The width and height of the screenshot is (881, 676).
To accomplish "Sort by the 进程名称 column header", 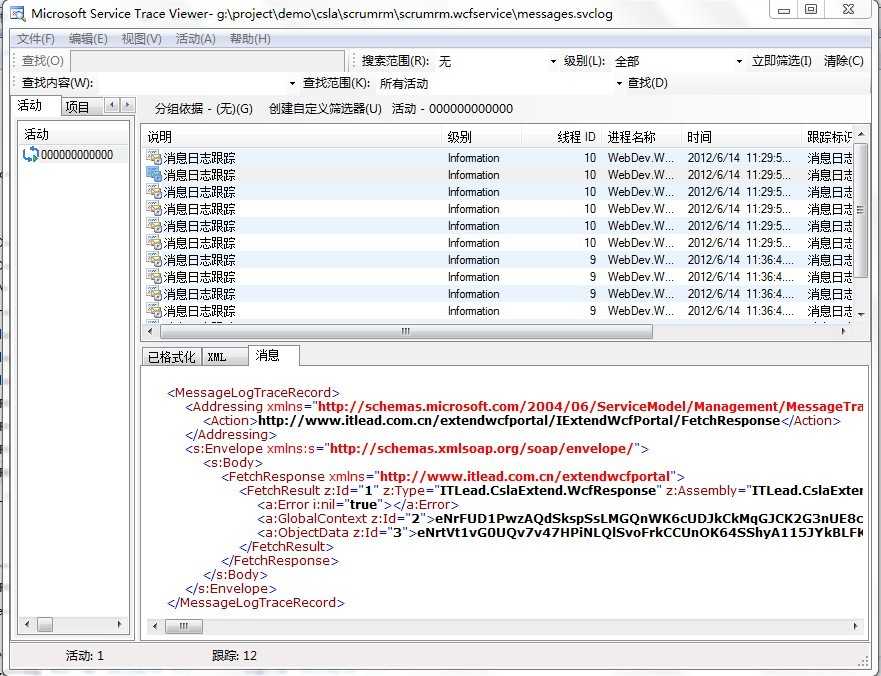I will click(641, 137).
